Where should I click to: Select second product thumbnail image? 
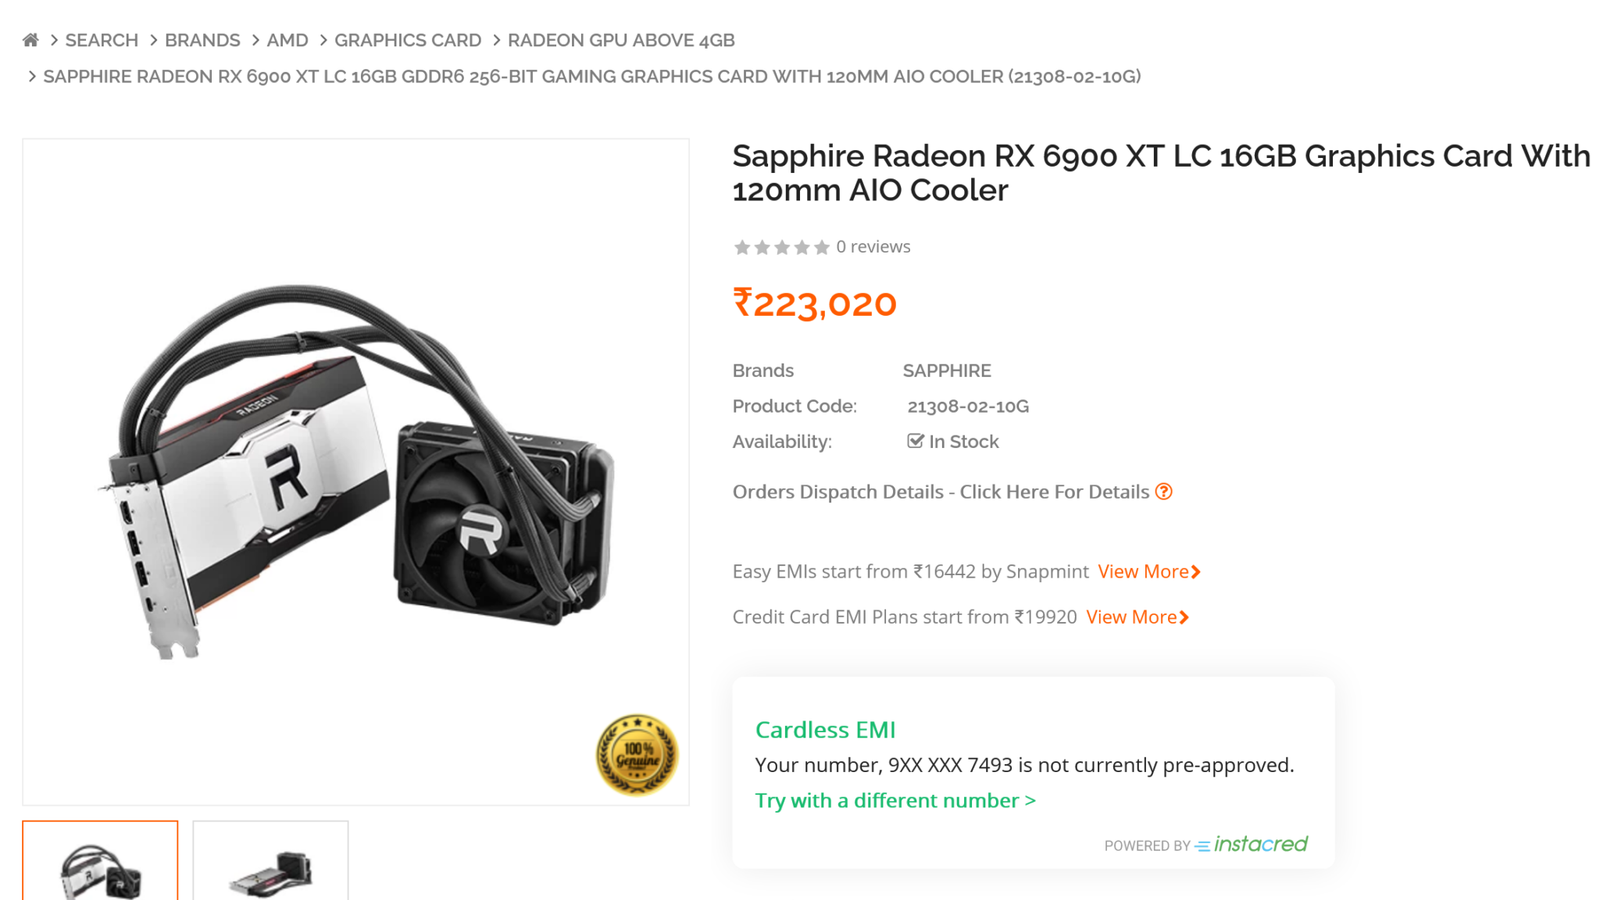(x=270, y=862)
